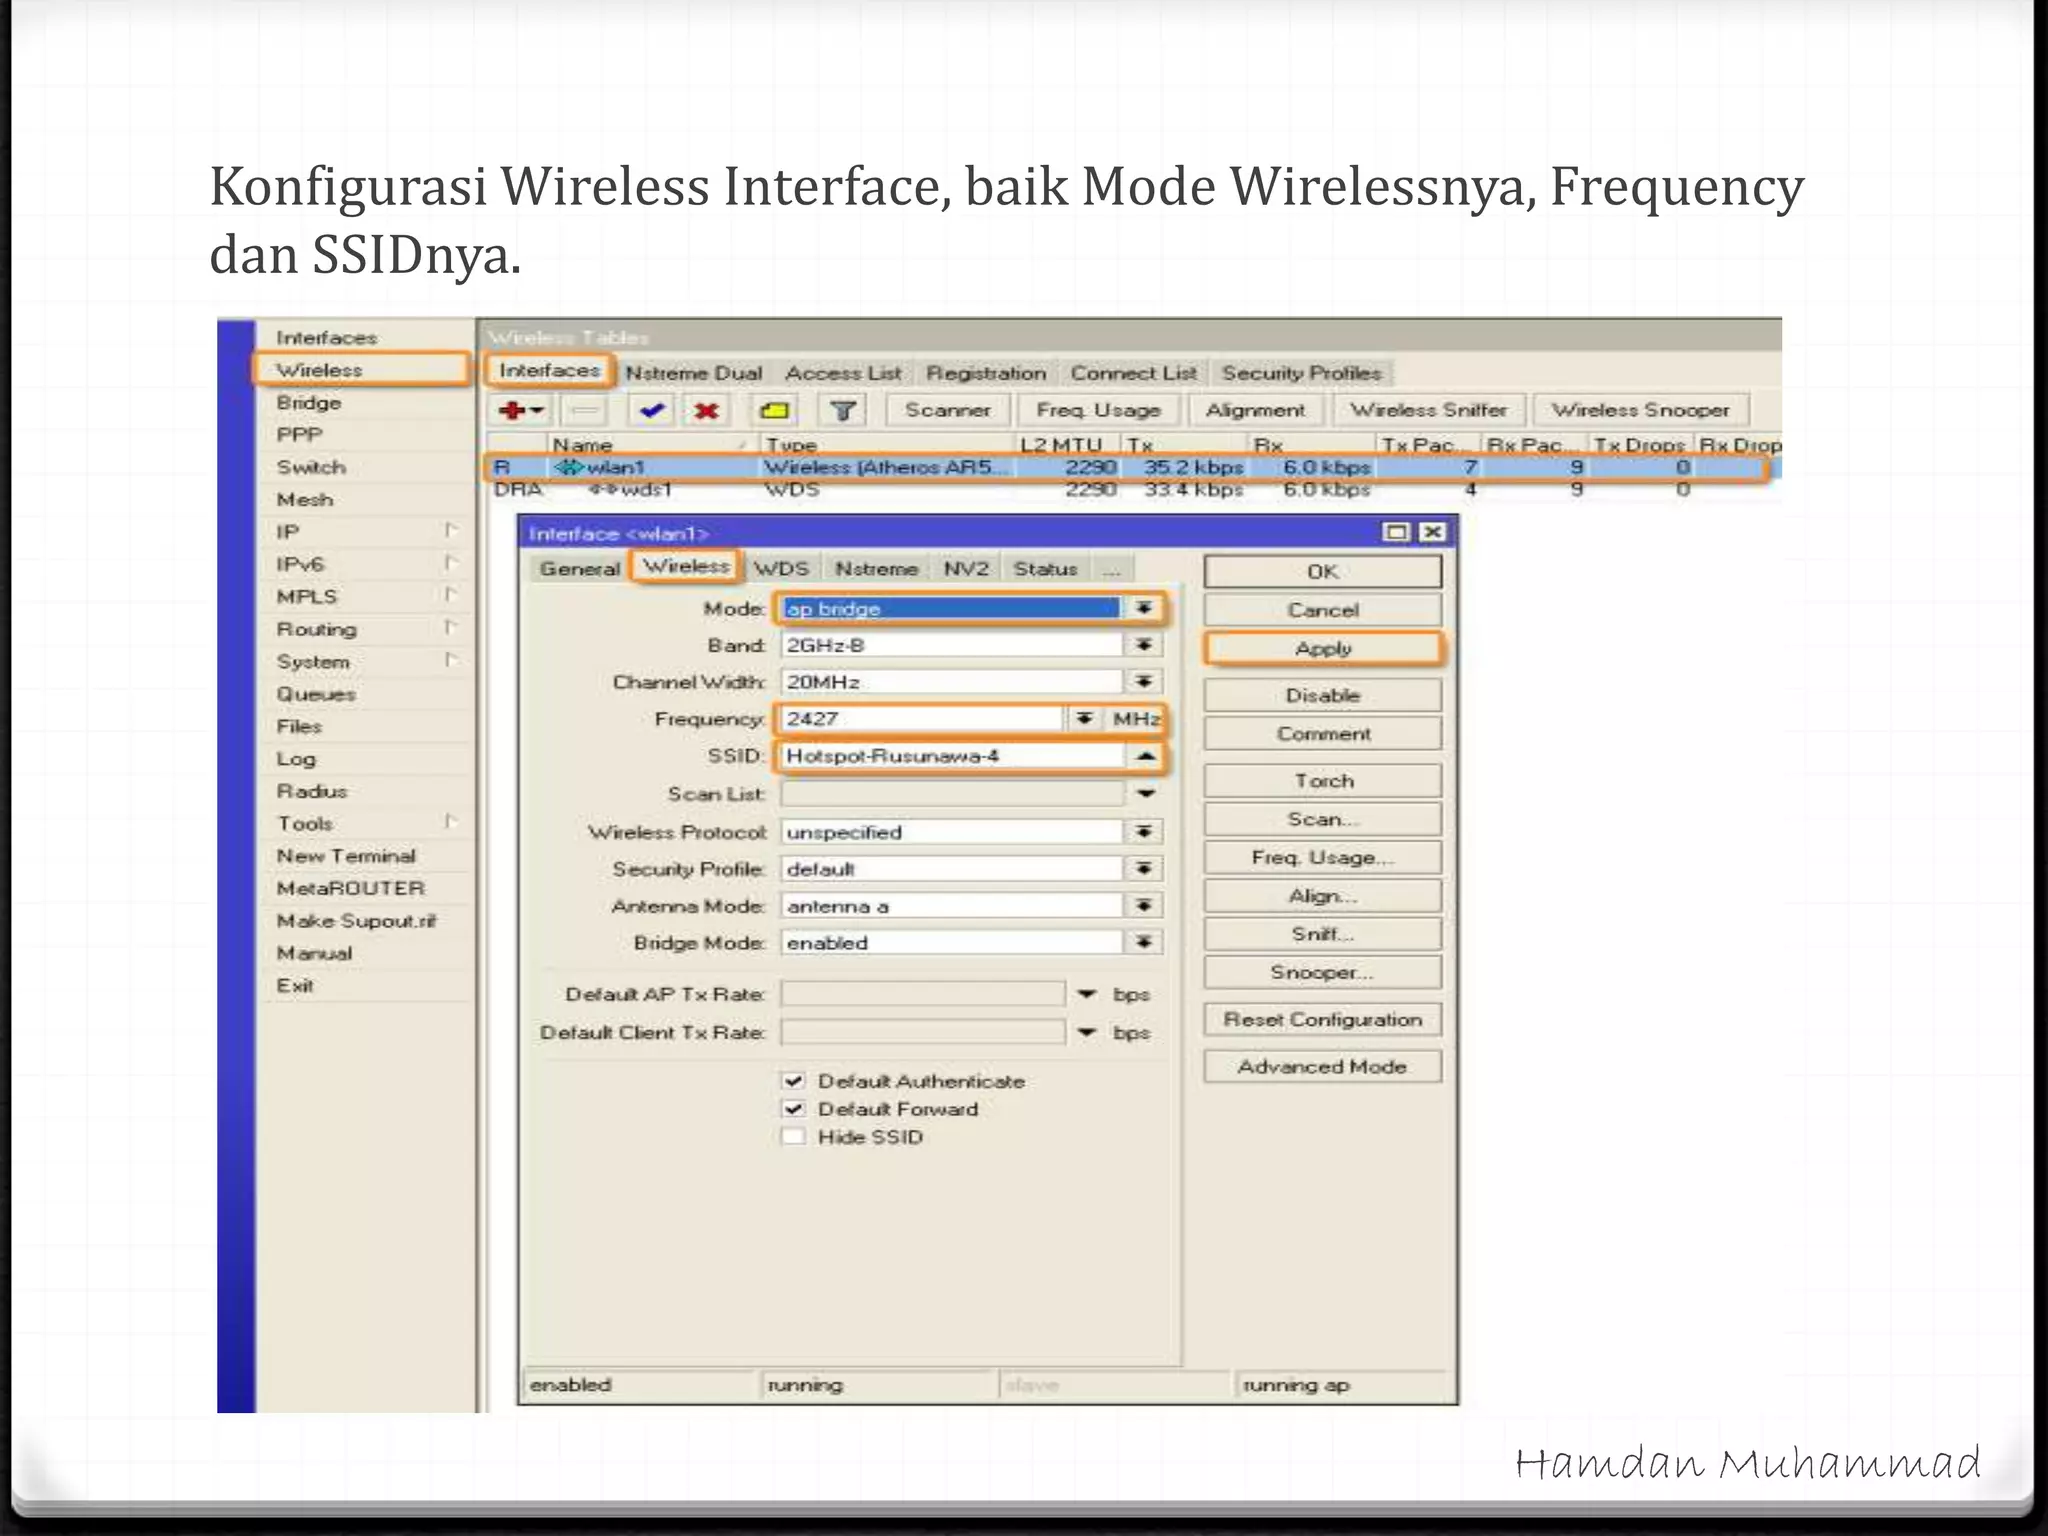Click the Alignment toolbar button
This screenshot has width=2048, height=1536.
pos(1255,410)
